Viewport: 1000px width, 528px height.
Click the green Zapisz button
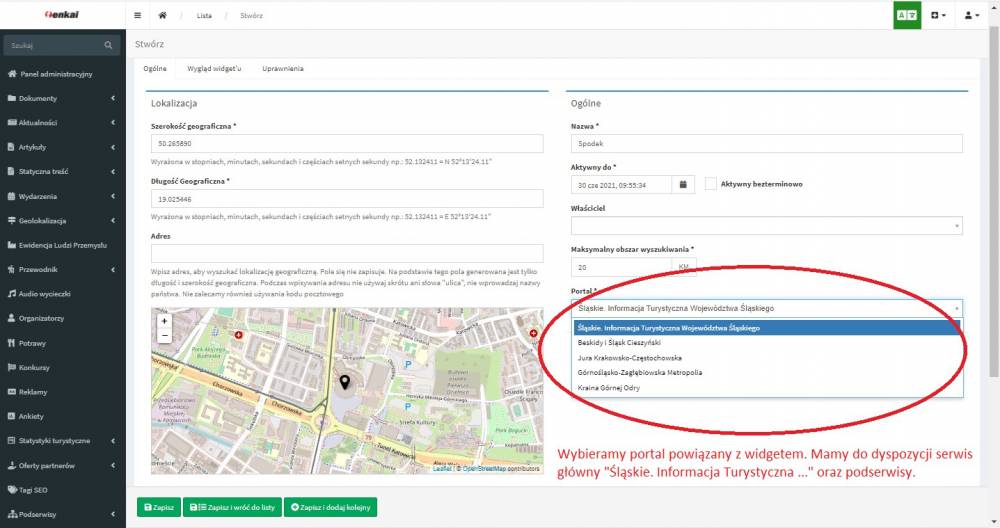pos(159,508)
